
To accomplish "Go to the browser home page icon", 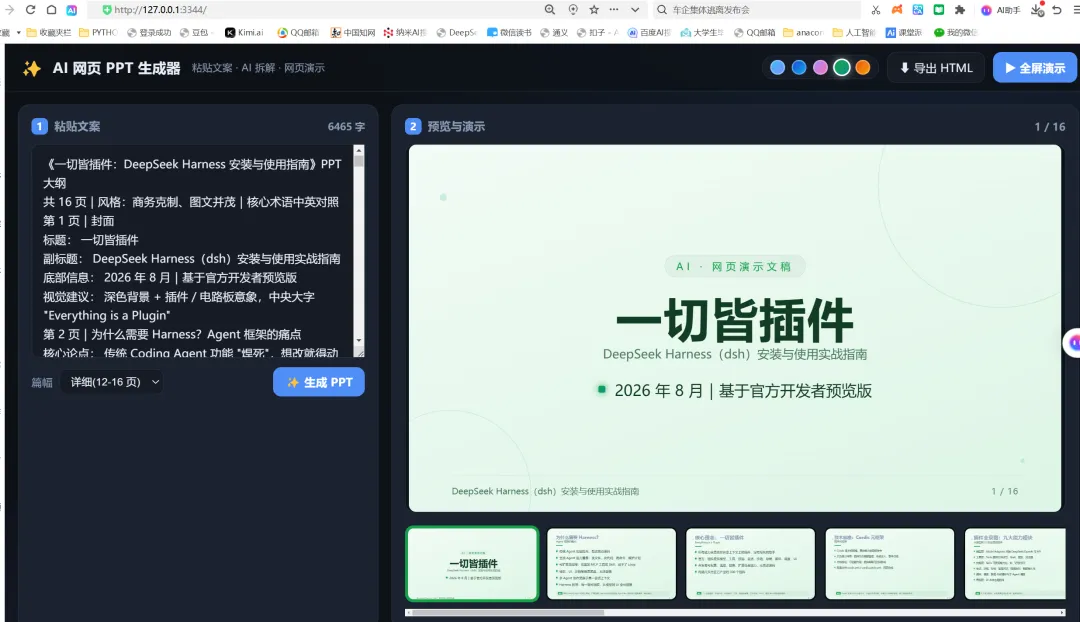I will point(52,10).
